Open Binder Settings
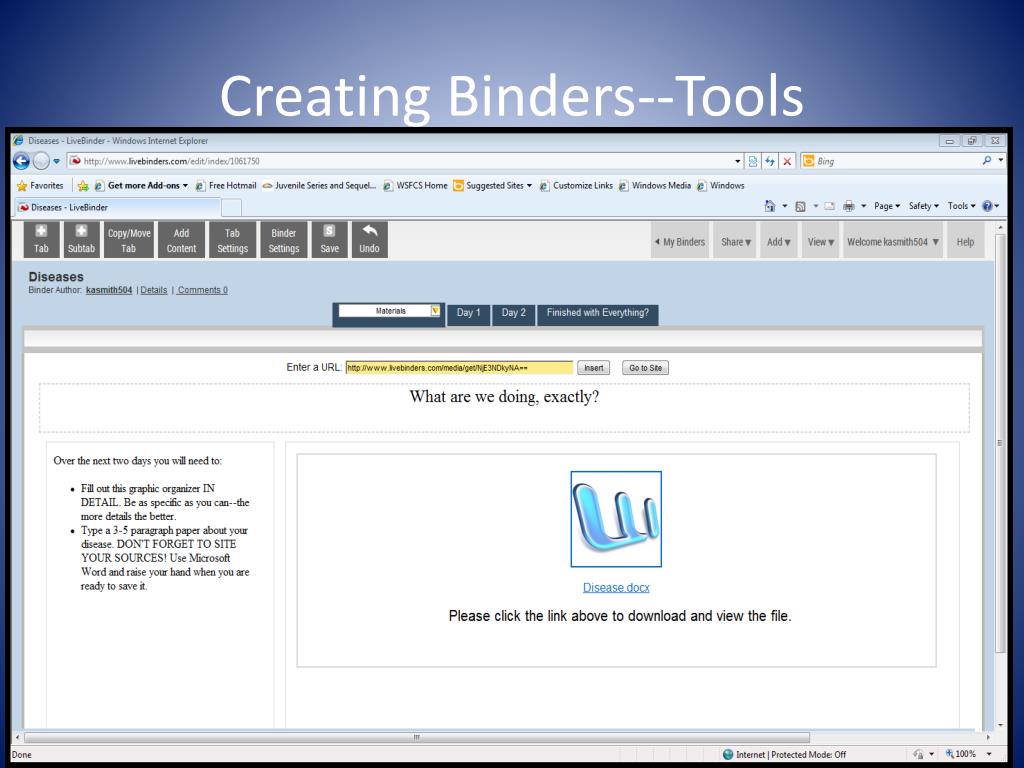The height and width of the screenshot is (768, 1024). [x=283, y=239]
